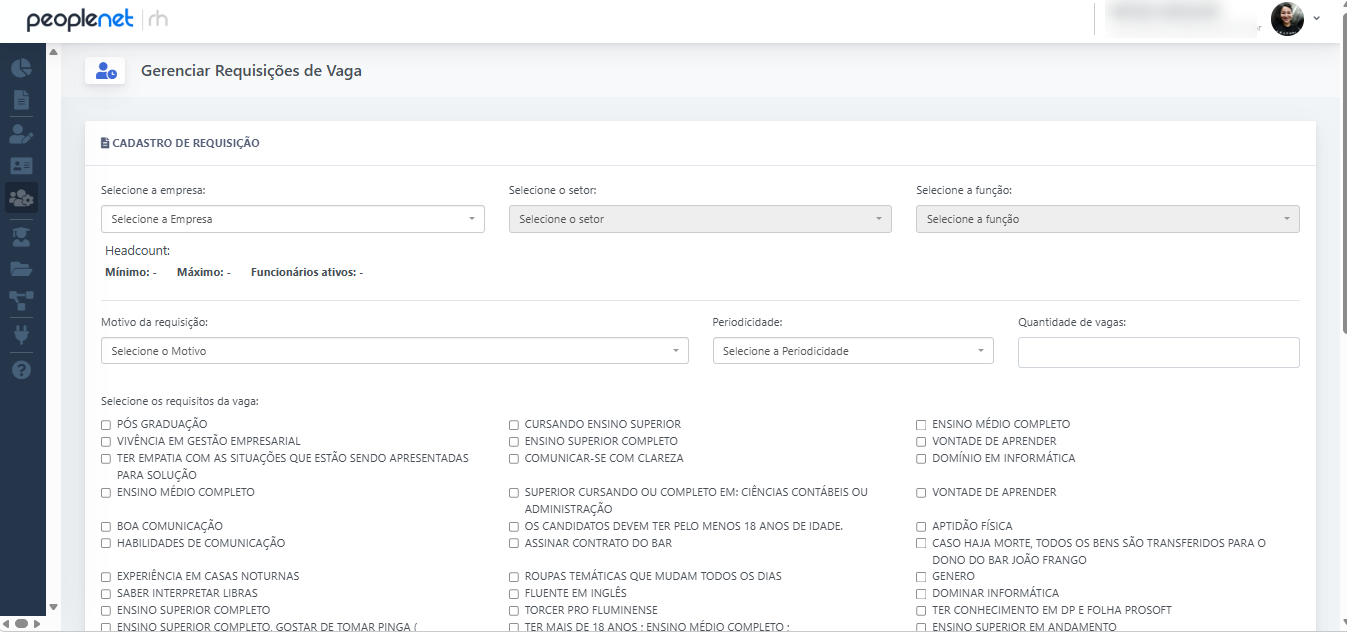Viewport: 1347px width, 632px height.
Task: Check SUPERIOR CURSANDO OU COMPLETO EM CIÊNCIAS CONTÁBEIS
Action: [x=514, y=493]
